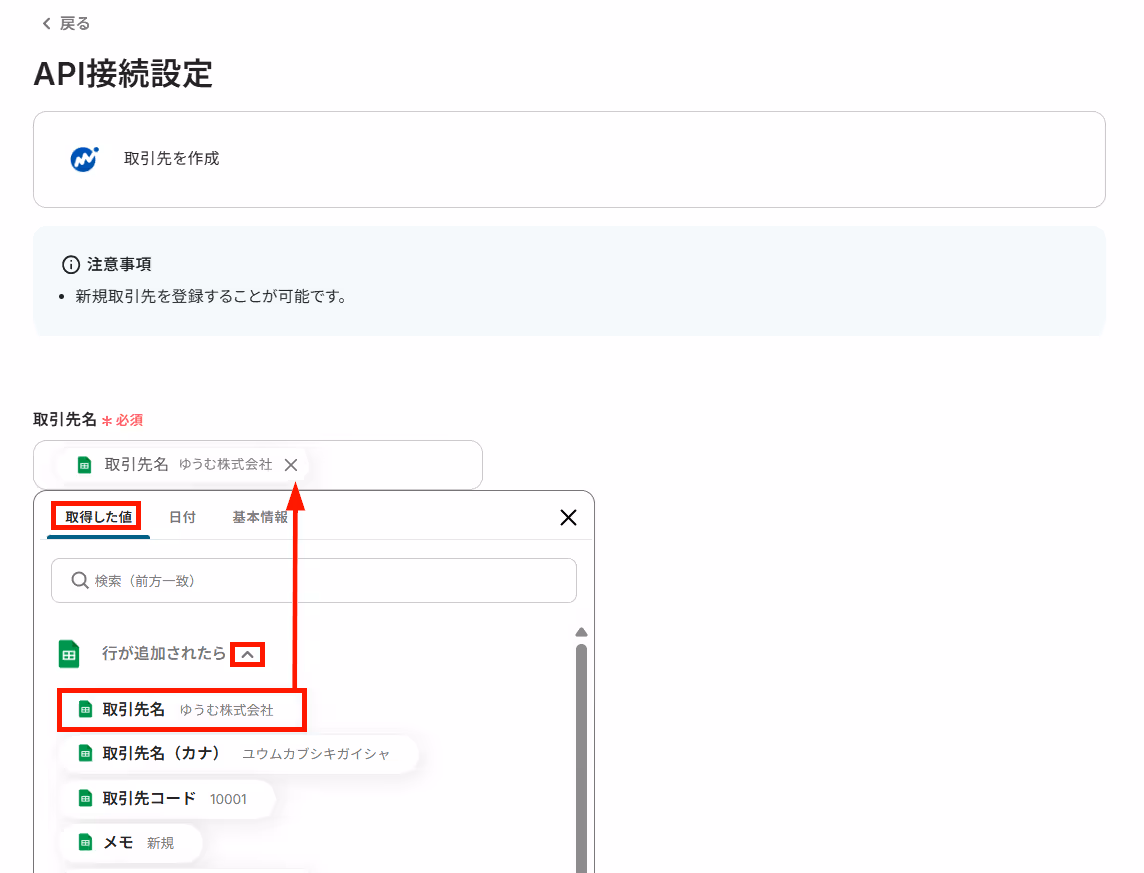Viewport: 1144px width, 873px height.
Task: Click the 行が追加されたら section heading text
Action: pyautogui.click(x=164, y=653)
